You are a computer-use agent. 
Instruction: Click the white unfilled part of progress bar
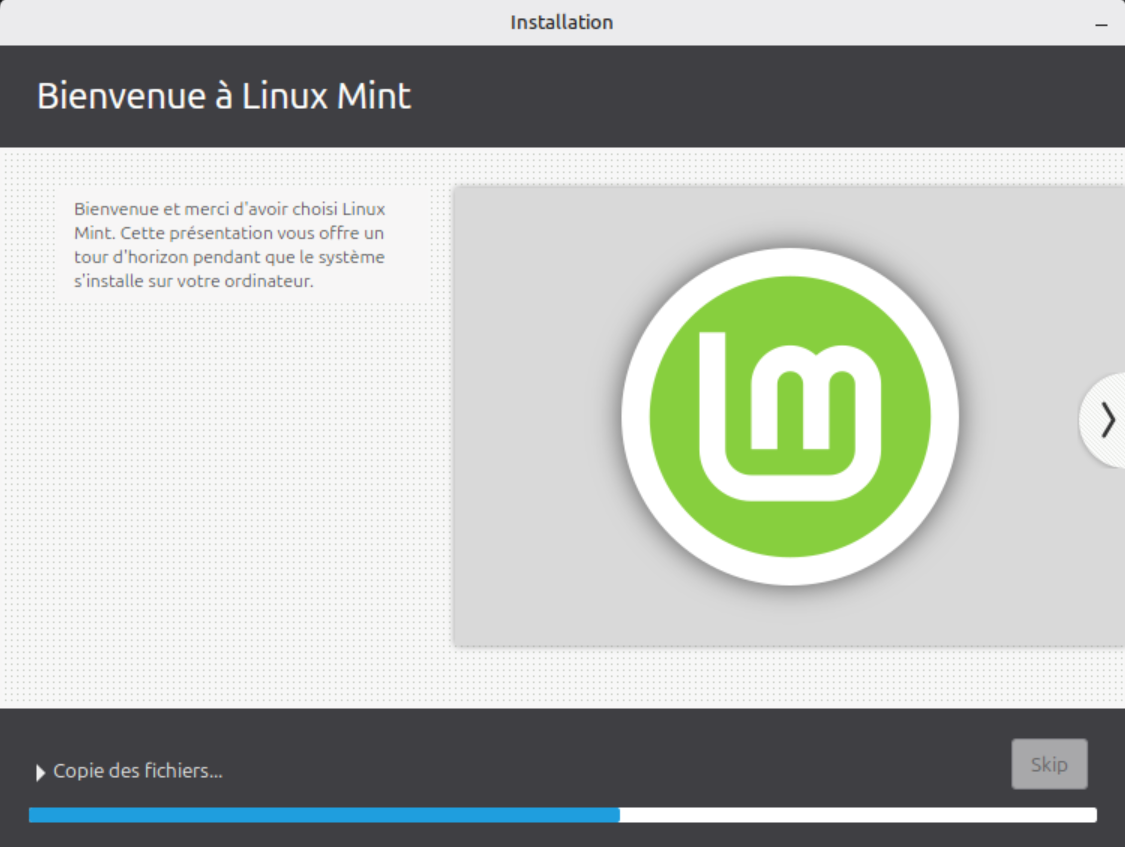click(x=858, y=815)
